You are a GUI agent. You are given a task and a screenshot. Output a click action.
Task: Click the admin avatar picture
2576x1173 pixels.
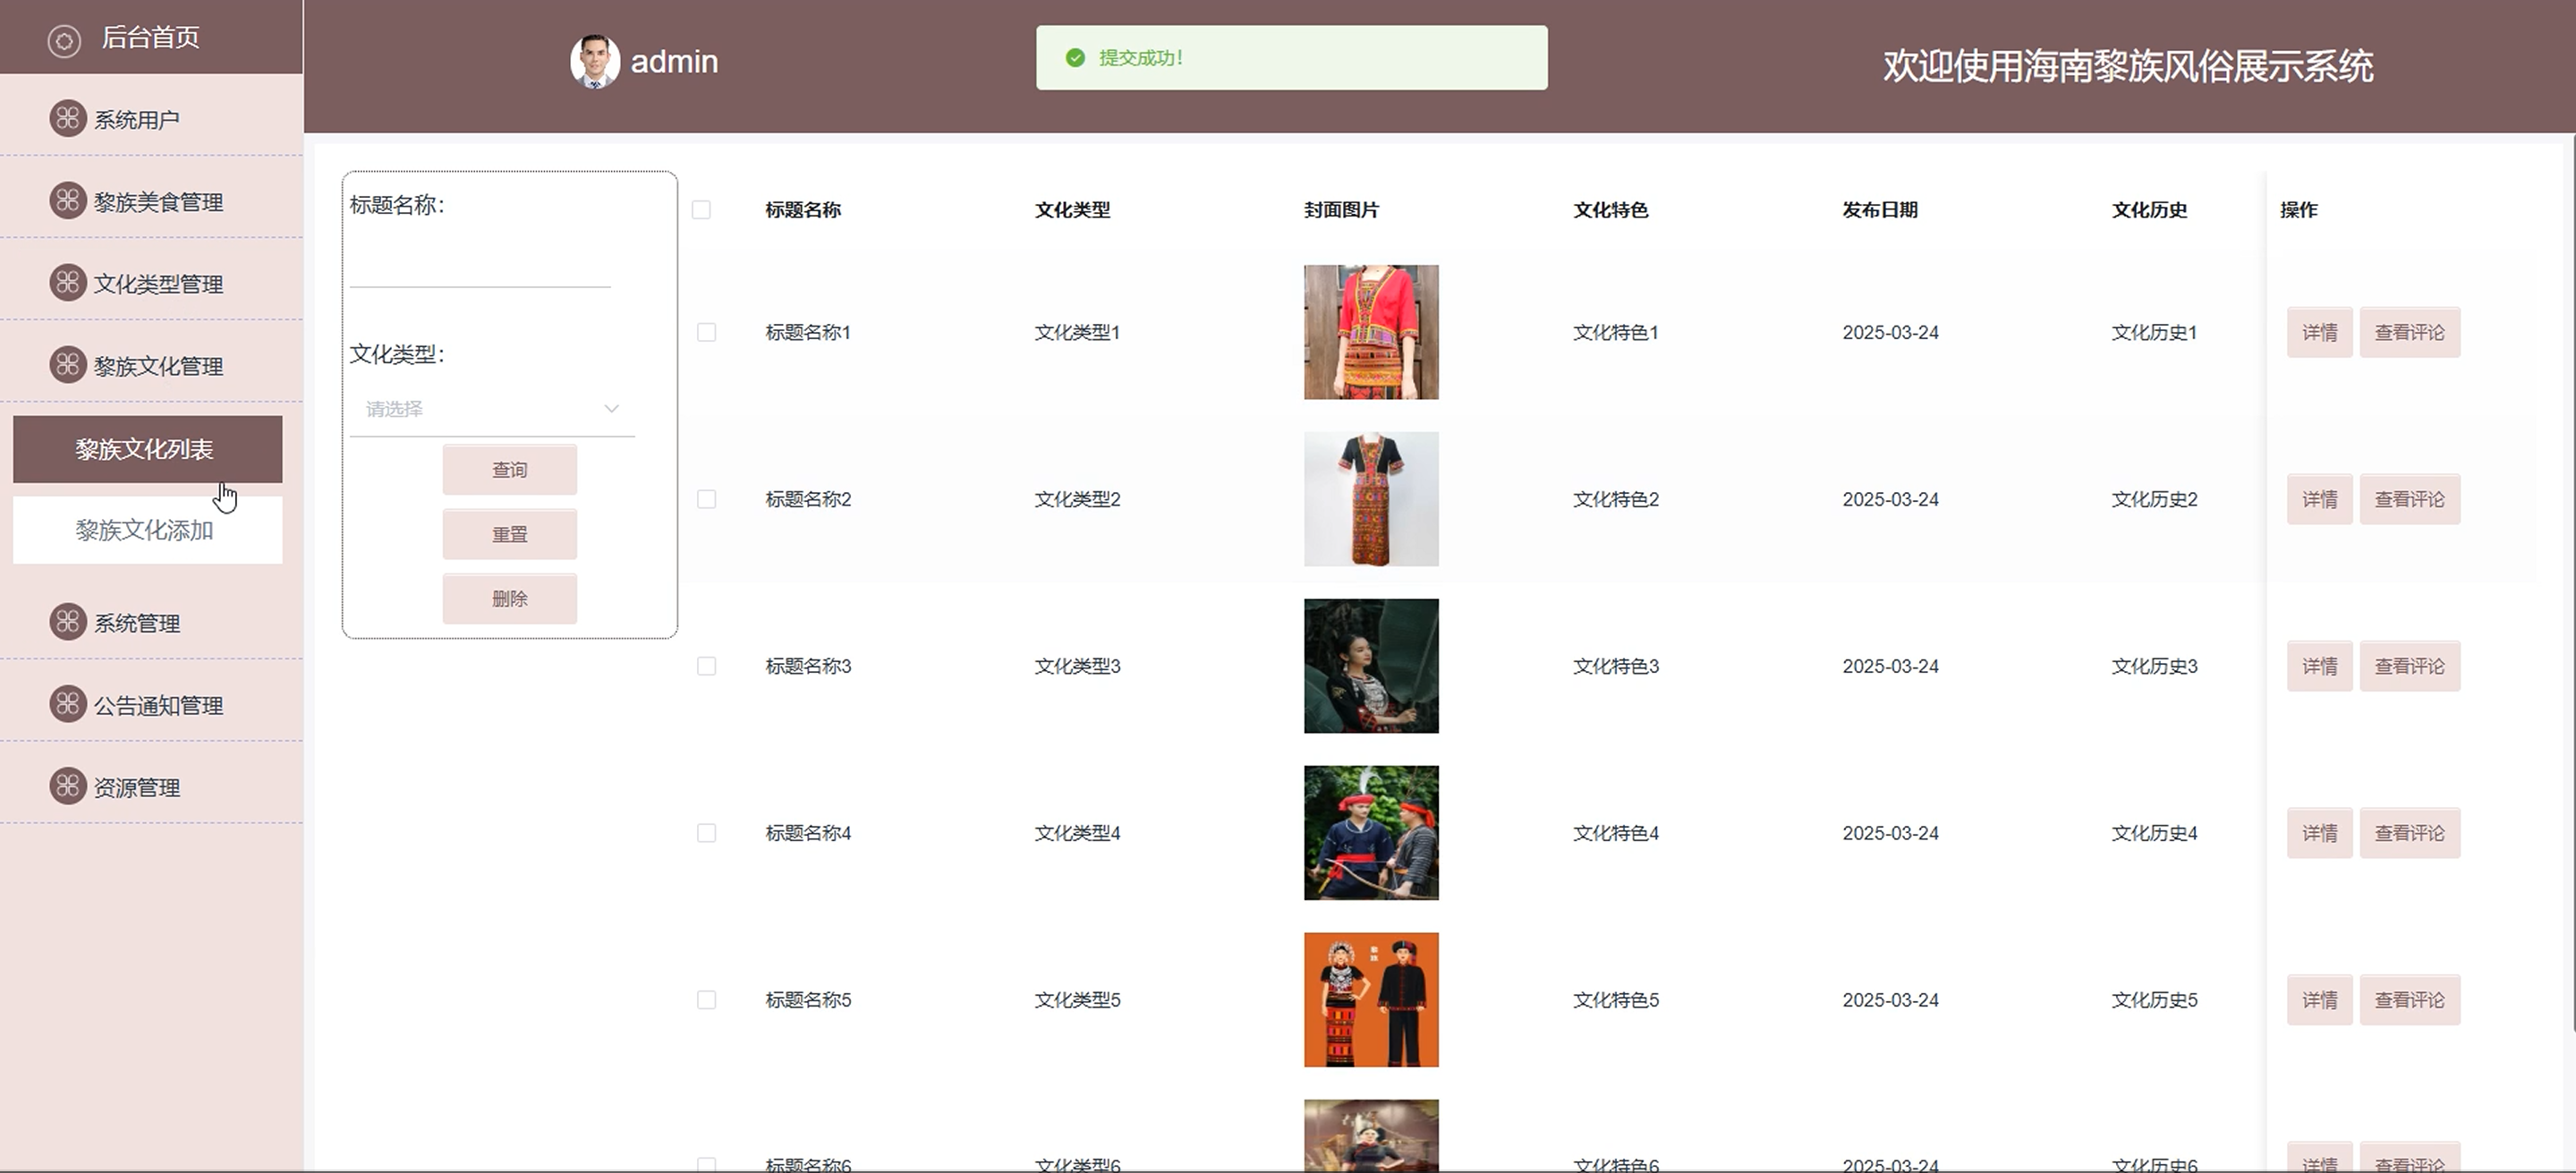click(x=595, y=62)
